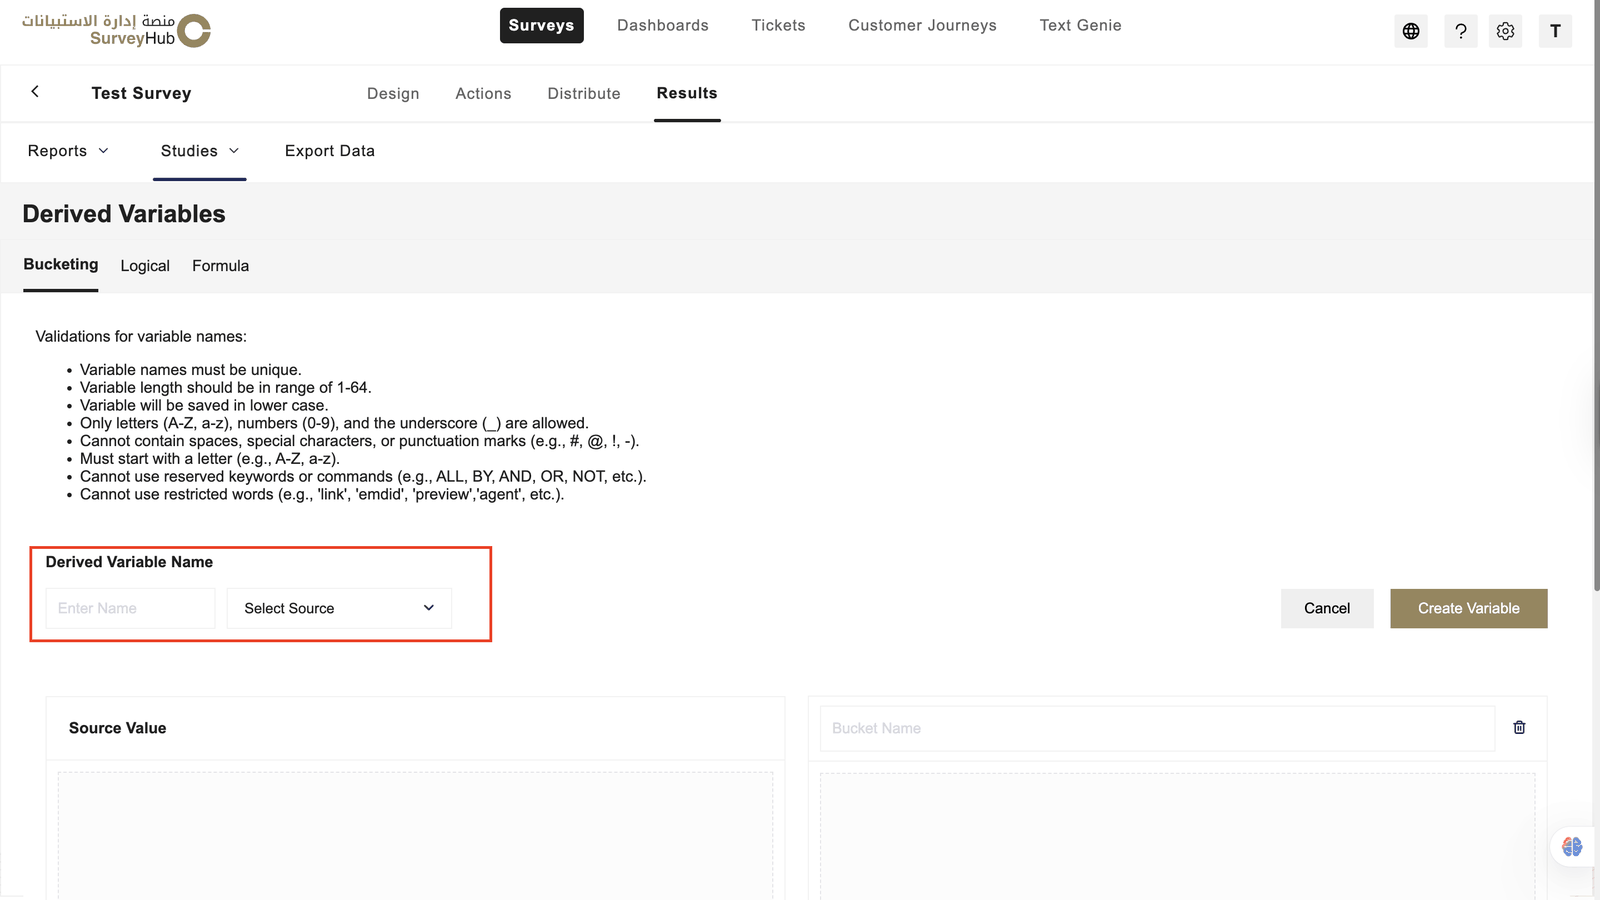Switch to the Actions tab
This screenshot has height=900, width=1600.
tap(483, 93)
